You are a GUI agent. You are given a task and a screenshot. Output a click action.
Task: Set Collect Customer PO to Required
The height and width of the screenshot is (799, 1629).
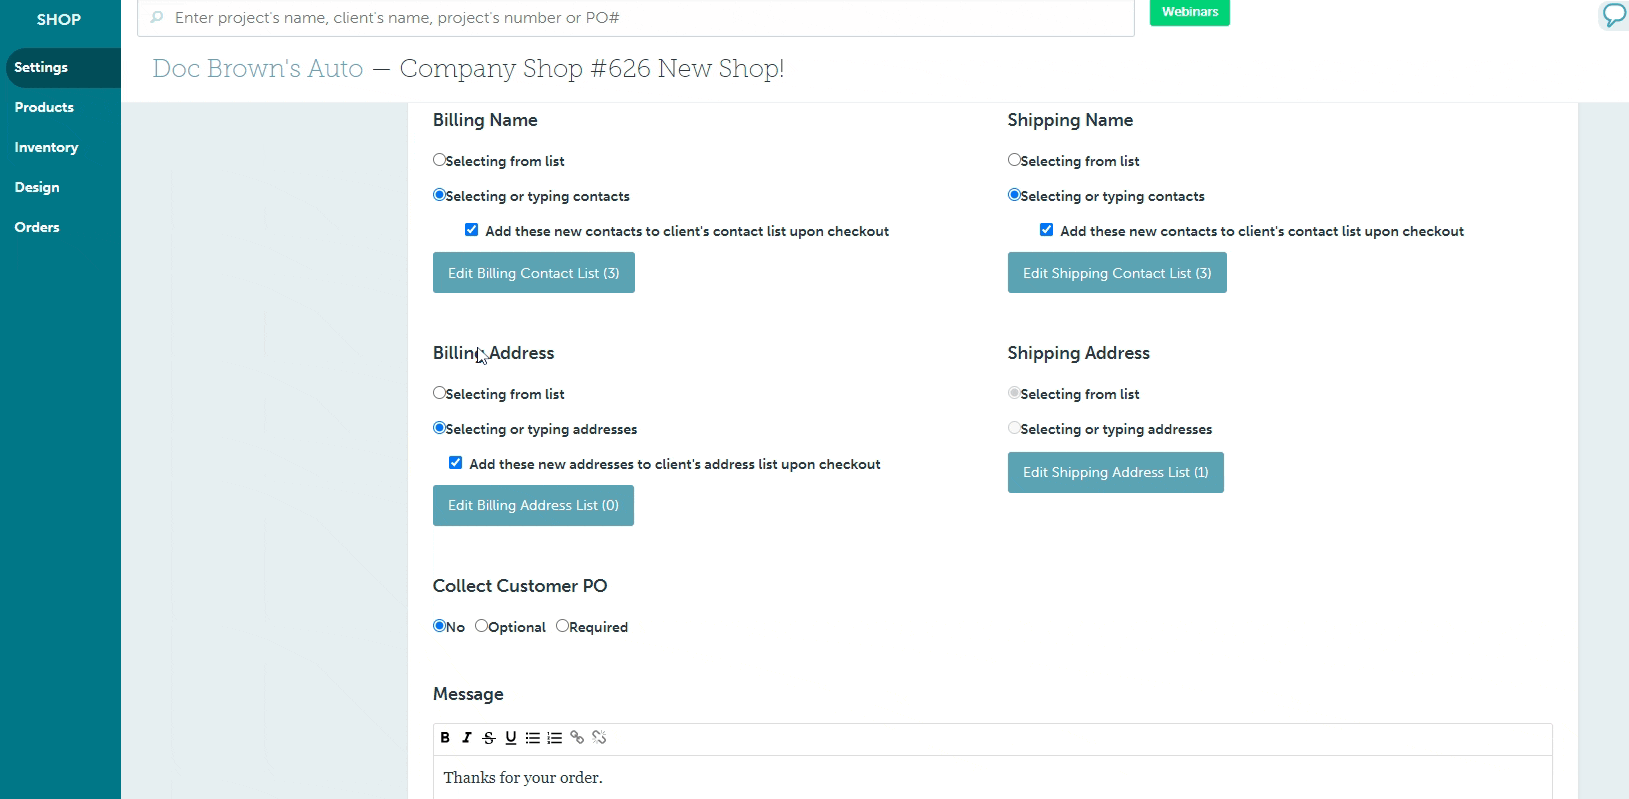563,626
